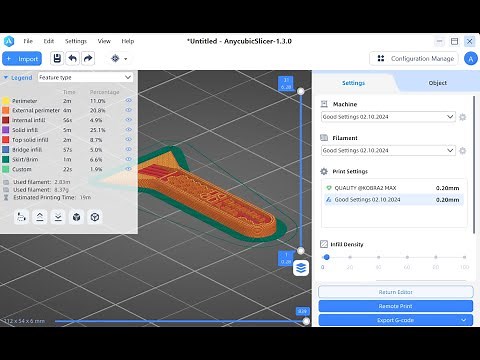Open Configuration Manage
480x360 pixels.
(x=414, y=59)
